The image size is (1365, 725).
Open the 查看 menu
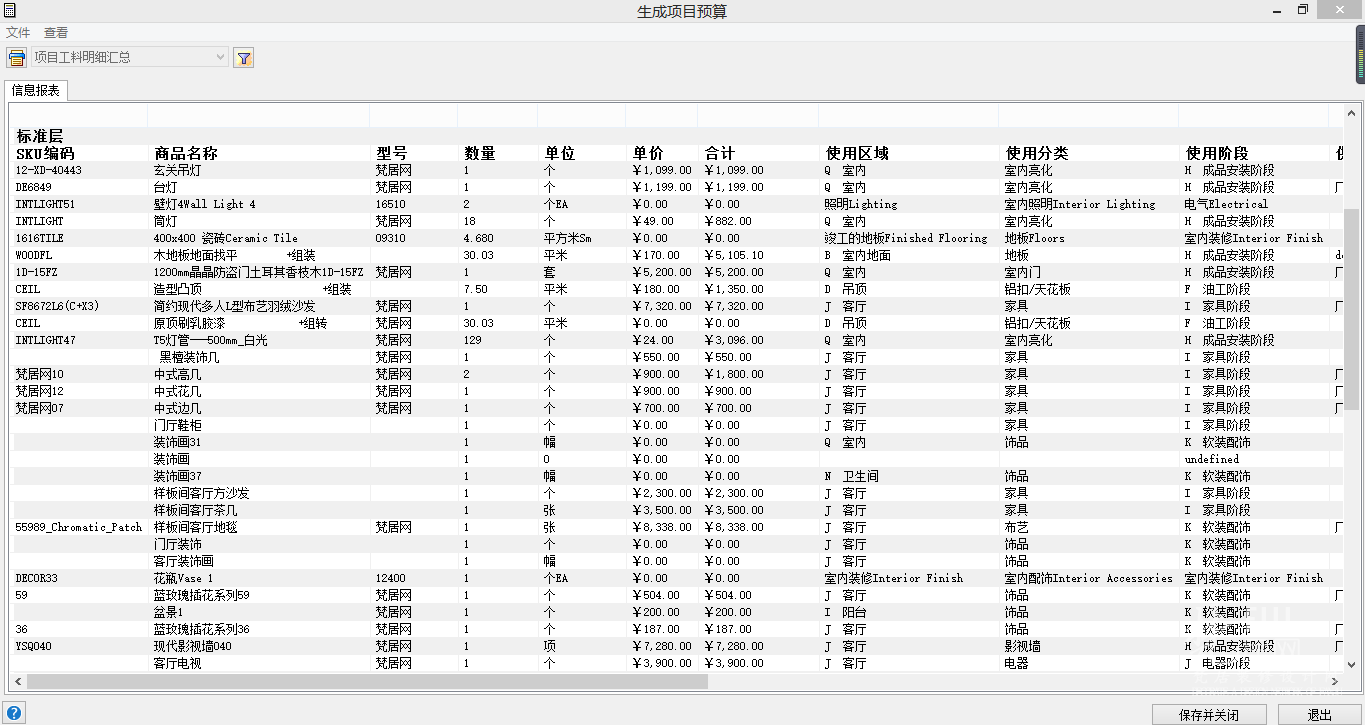click(56, 33)
